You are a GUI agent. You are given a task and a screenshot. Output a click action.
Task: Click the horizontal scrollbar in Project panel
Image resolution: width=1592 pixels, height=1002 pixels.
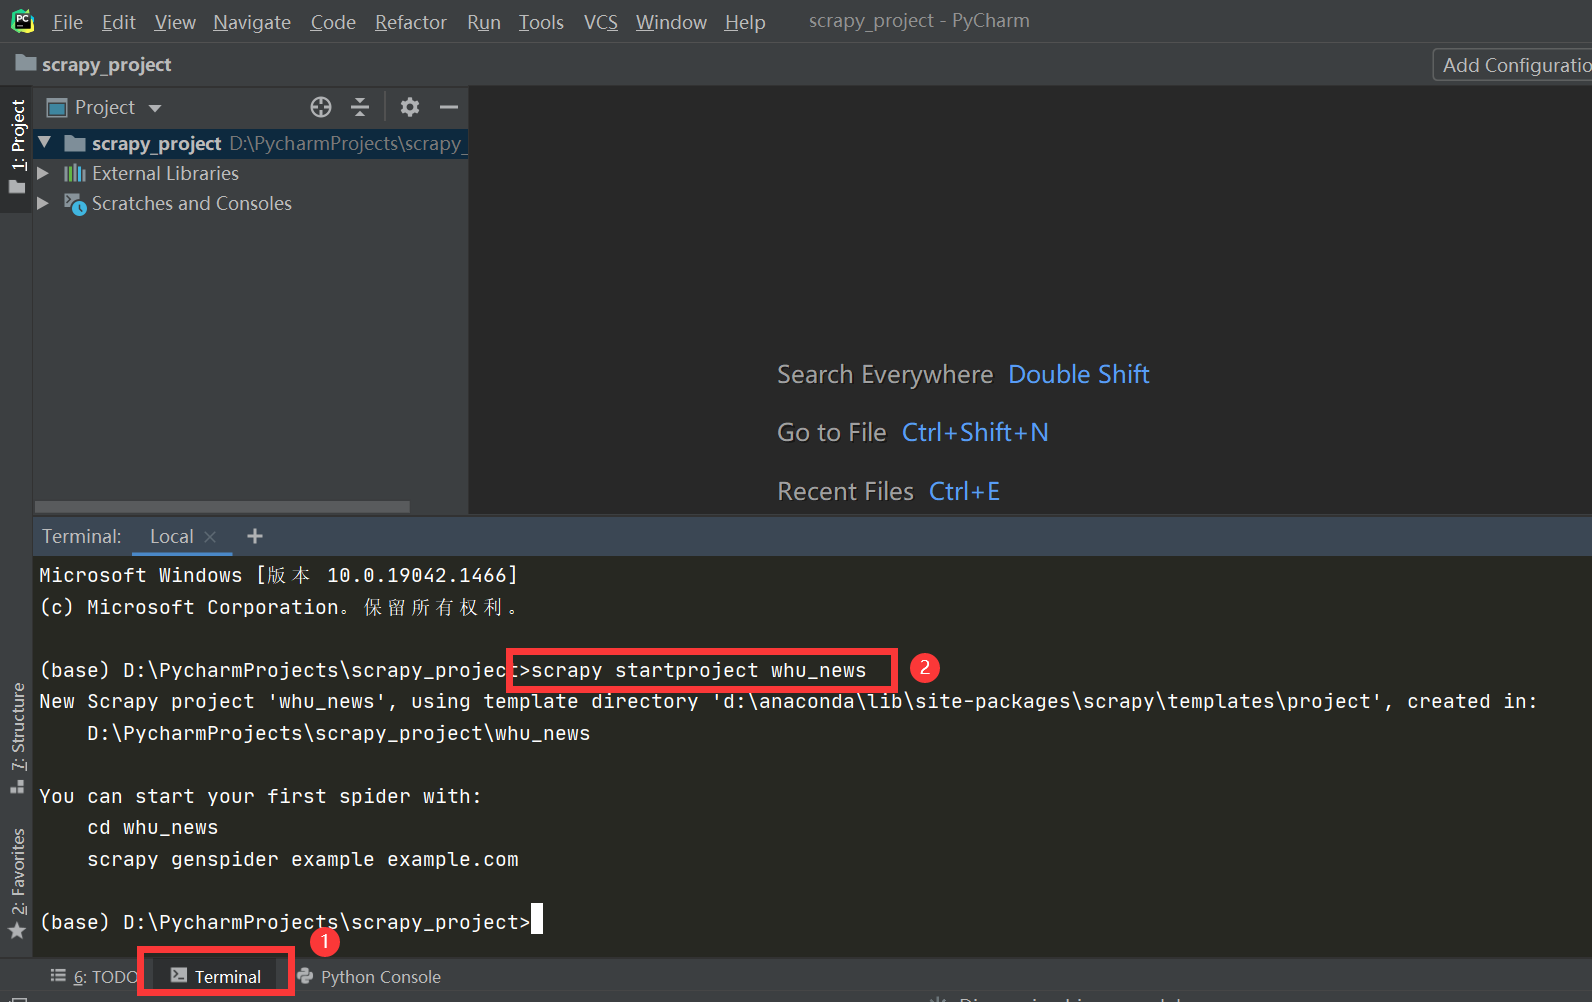pos(222,507)
